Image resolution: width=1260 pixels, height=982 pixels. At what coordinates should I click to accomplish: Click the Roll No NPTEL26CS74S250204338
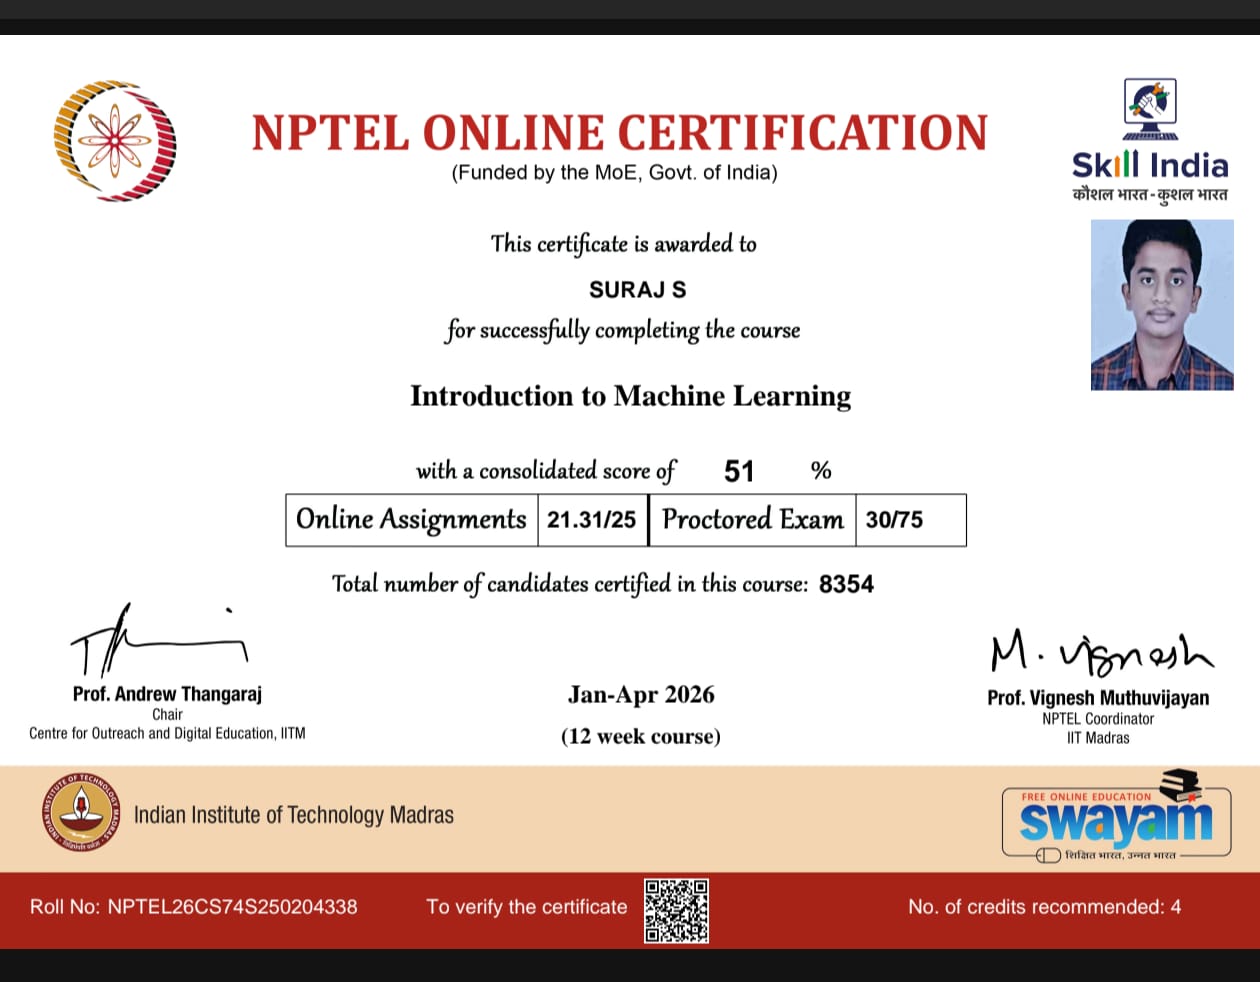193,907
